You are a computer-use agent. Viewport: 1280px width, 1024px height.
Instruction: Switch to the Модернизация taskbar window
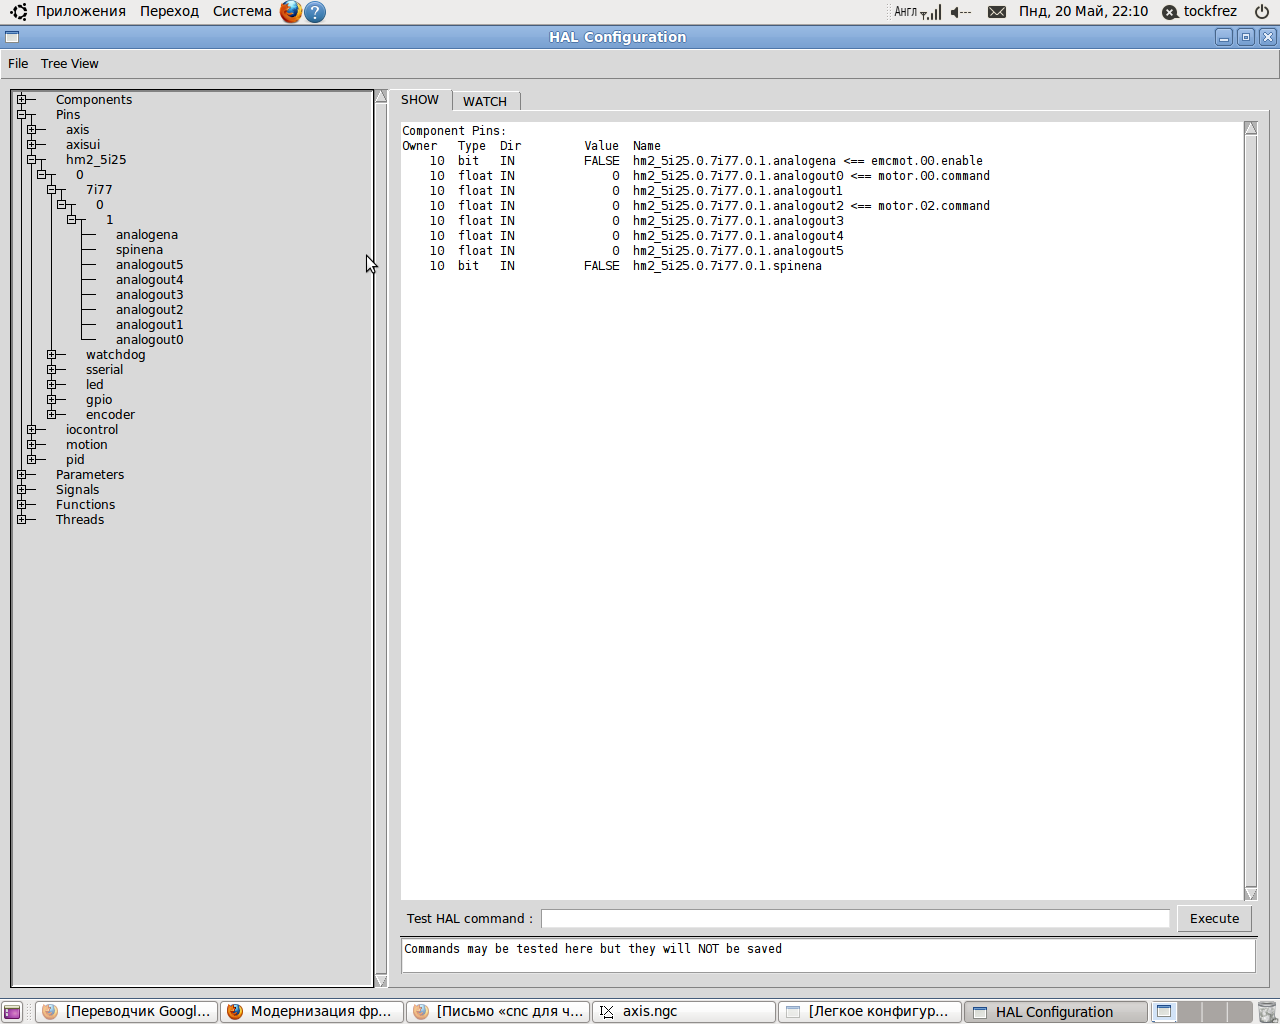(312, 1012)
